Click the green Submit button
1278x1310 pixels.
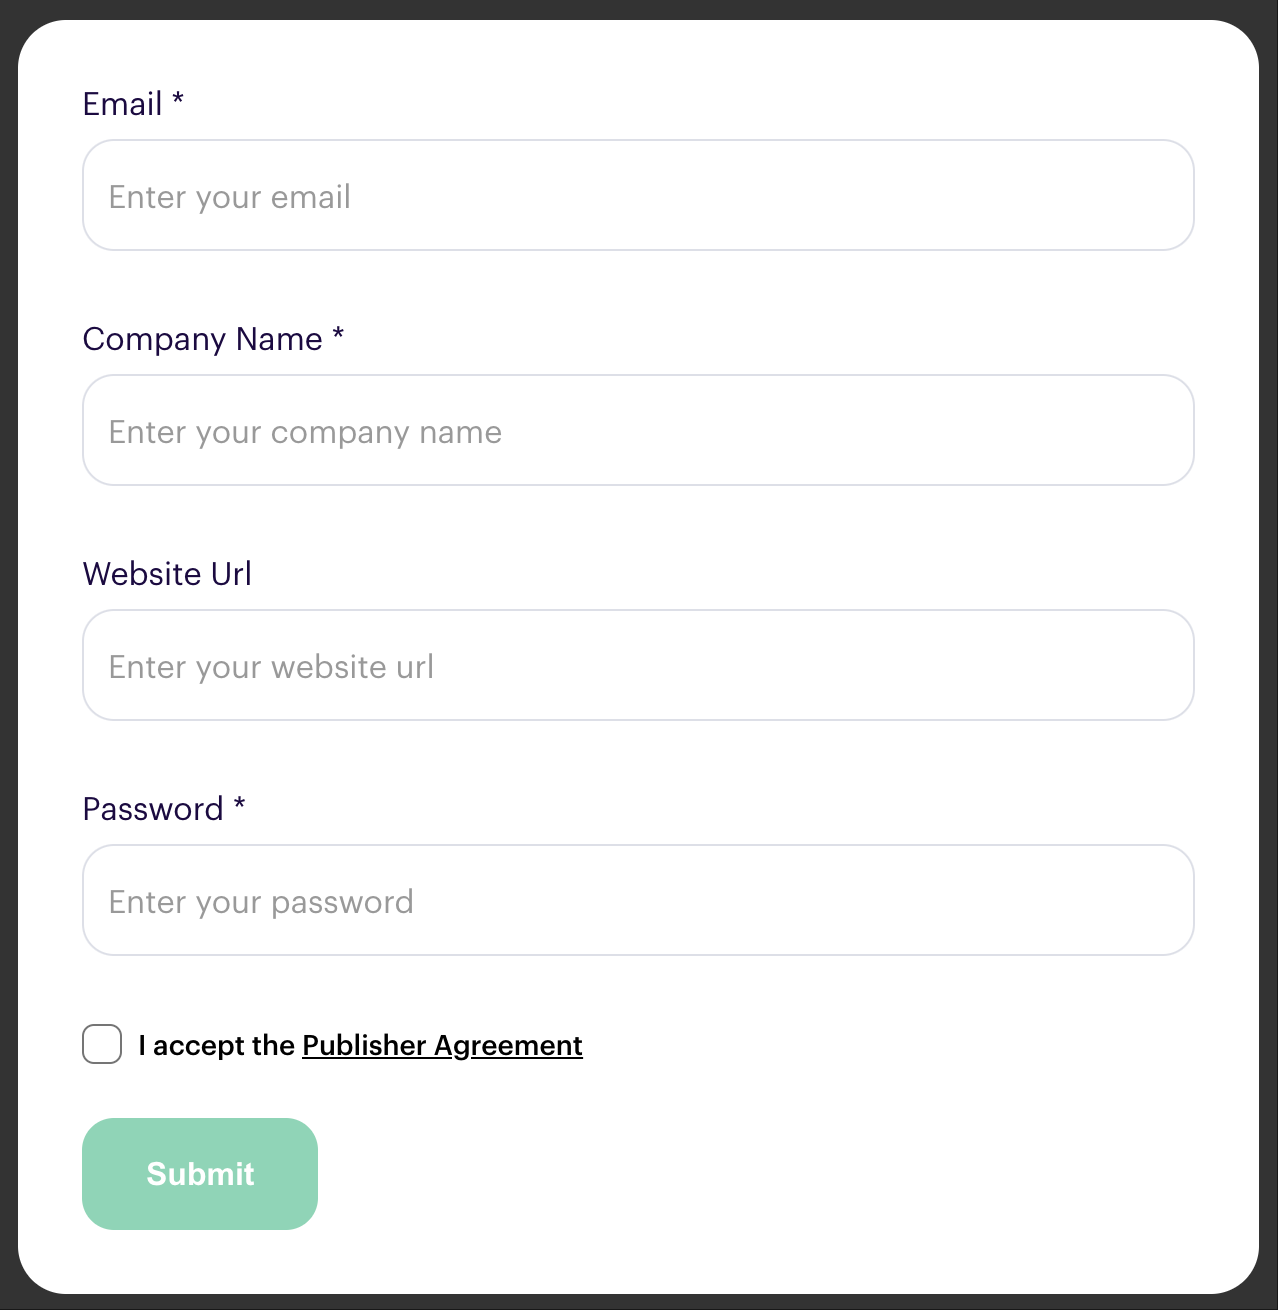200,1174
